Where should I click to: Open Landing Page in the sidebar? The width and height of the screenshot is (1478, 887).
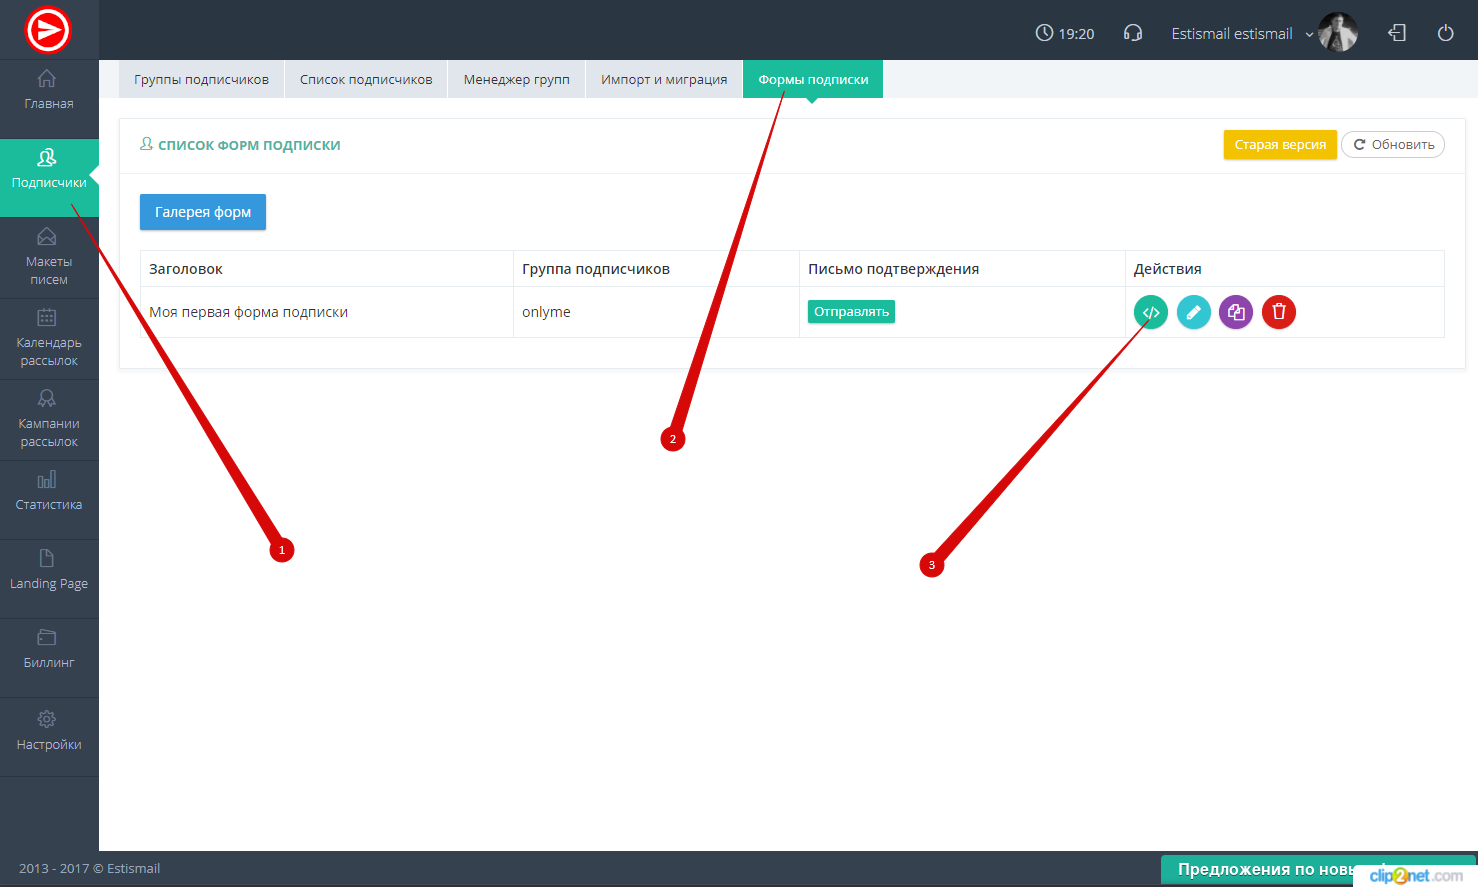tap(49, 570)
